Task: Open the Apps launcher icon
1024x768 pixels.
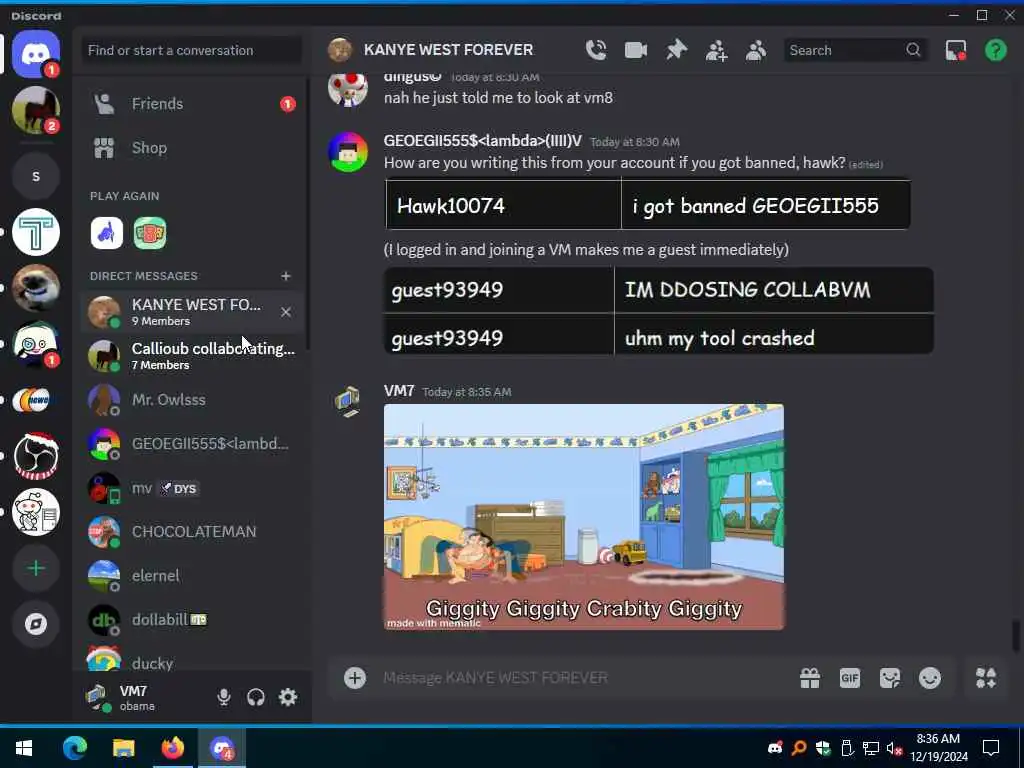Action: 985,678
